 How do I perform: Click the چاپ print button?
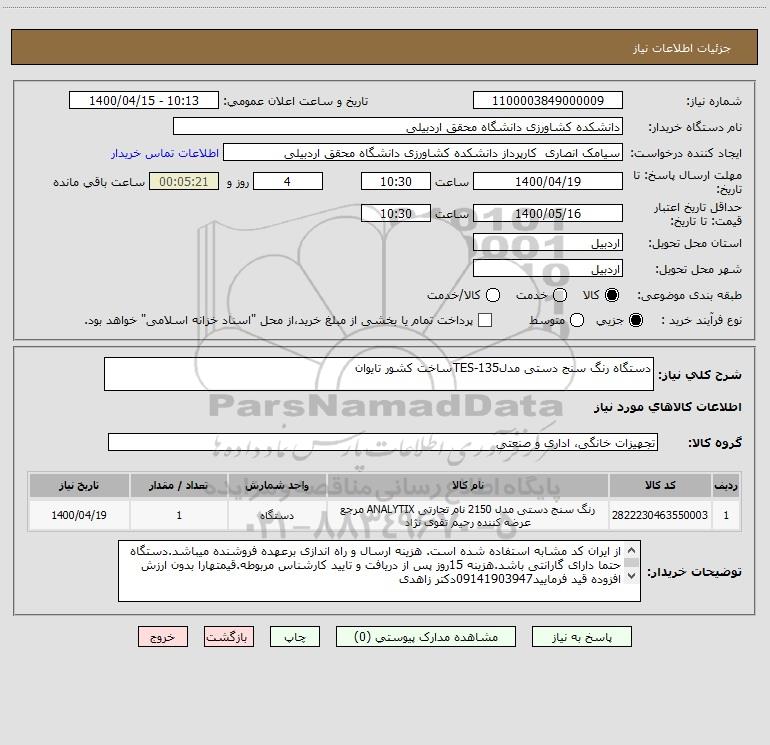[x=295, y=636]
